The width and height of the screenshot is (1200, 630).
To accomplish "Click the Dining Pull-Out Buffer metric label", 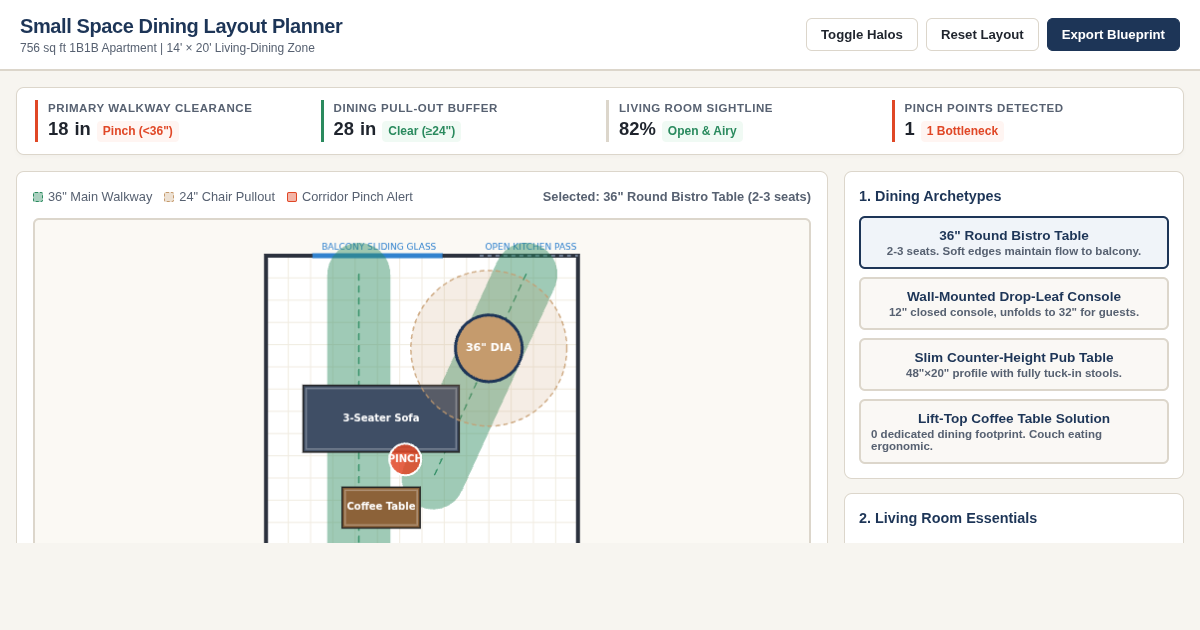I will pyautogui.click(x=416, y=108).
